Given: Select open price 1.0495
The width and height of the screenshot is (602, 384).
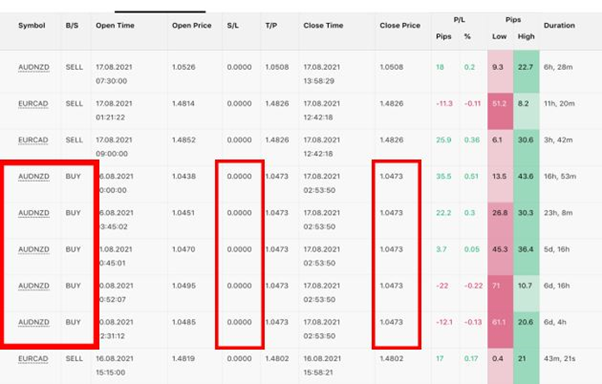Looking at the screenshot, I should pos(184,286).
